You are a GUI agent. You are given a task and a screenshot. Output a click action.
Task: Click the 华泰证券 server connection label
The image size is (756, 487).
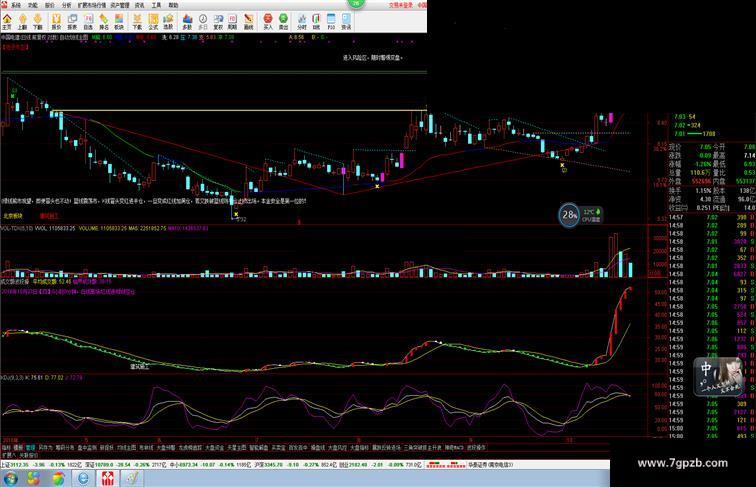pyautogui.click(x=490, y=465)
